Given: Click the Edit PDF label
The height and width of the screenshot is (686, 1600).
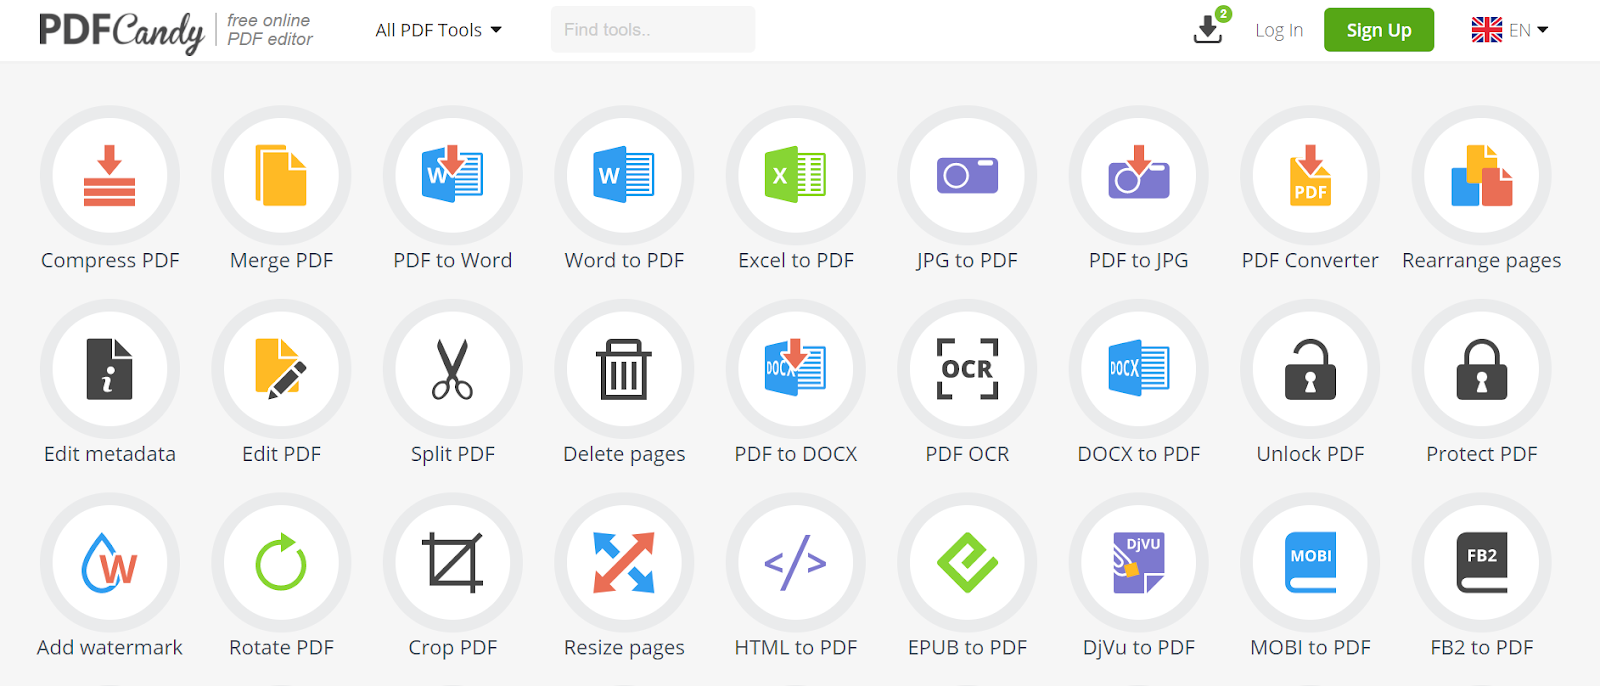Looking at the screenshot, I should (281, 454).
